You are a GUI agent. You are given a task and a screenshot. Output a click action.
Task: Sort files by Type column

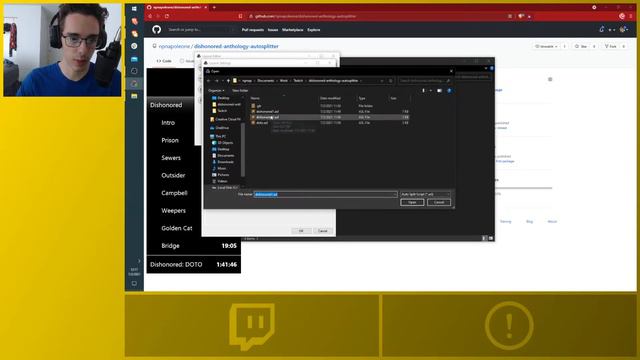click(362, 98)
